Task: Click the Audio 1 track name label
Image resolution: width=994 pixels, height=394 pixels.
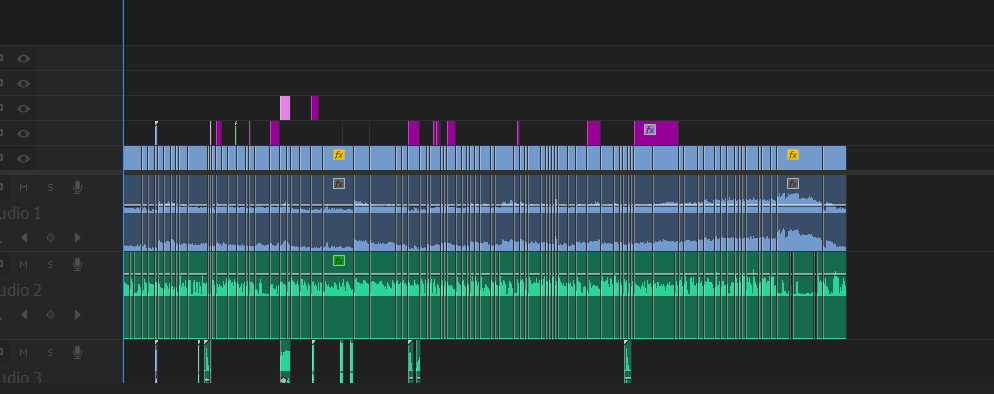Action: (20, 213)
